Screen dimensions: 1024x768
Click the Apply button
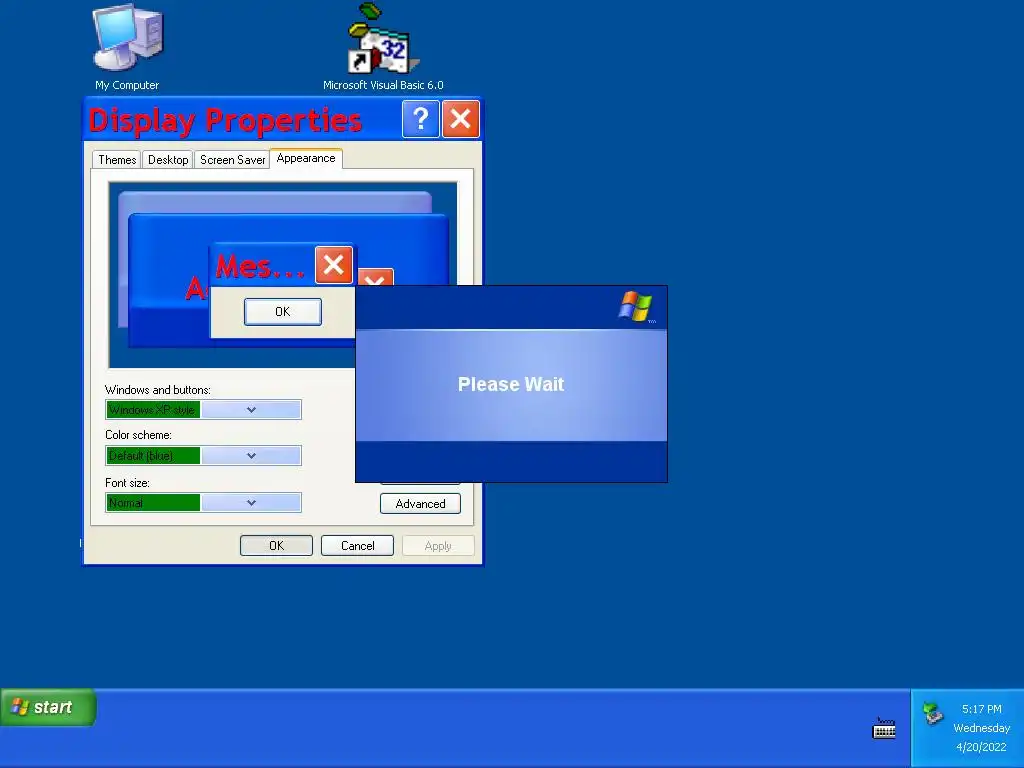click(x=438, y=546)
